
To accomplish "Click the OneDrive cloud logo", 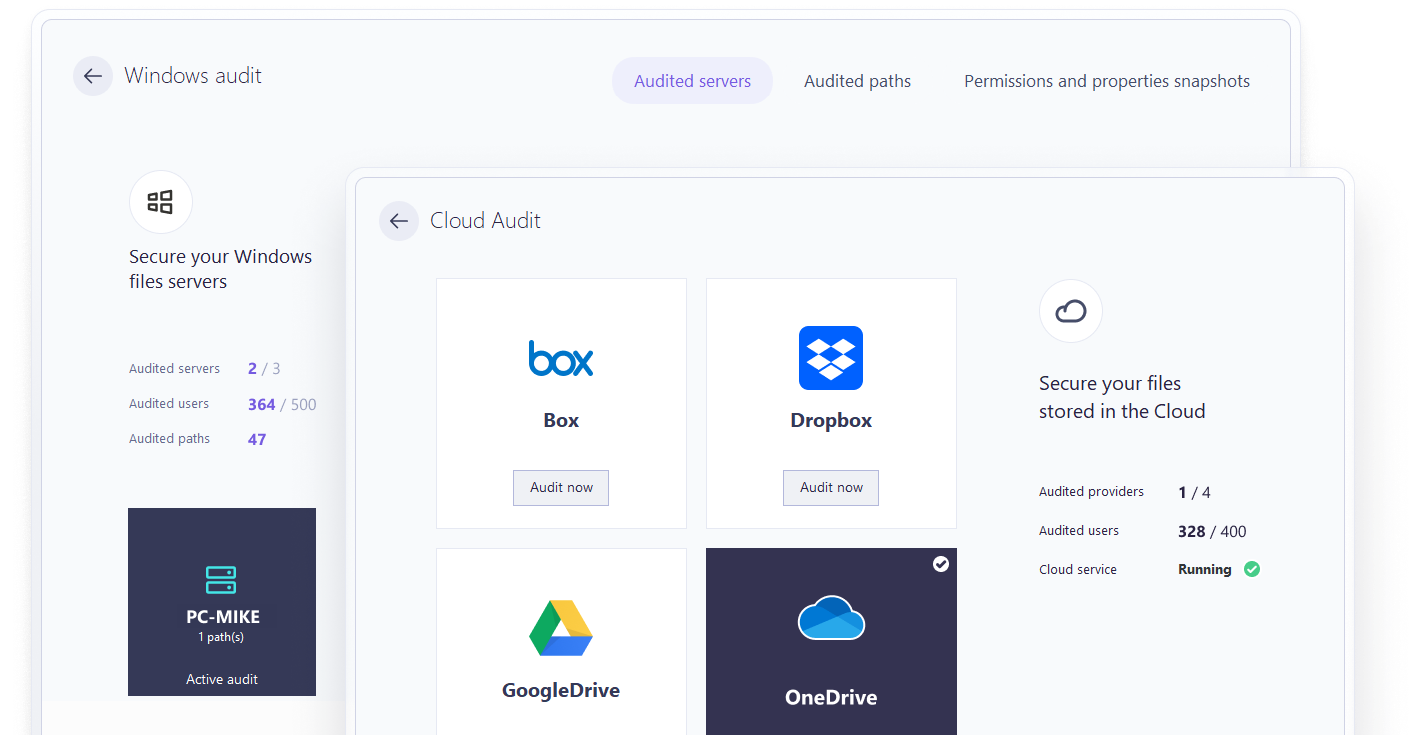I will (831, 617).
